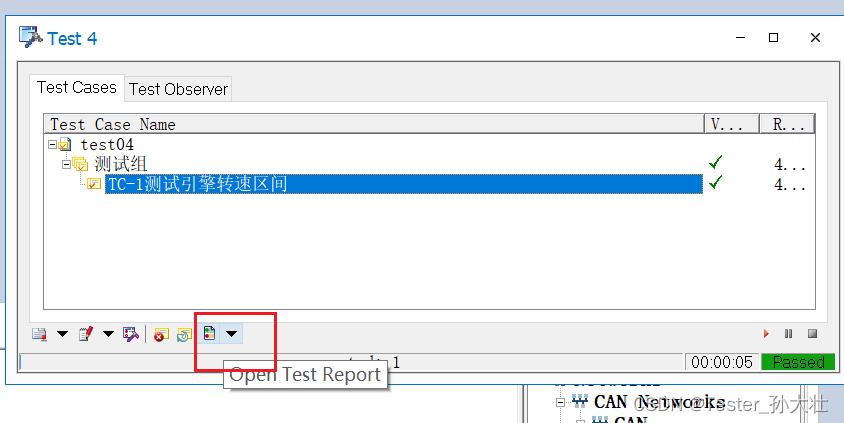Click the 00:00:05 elapsed time field

click(722, 362)
